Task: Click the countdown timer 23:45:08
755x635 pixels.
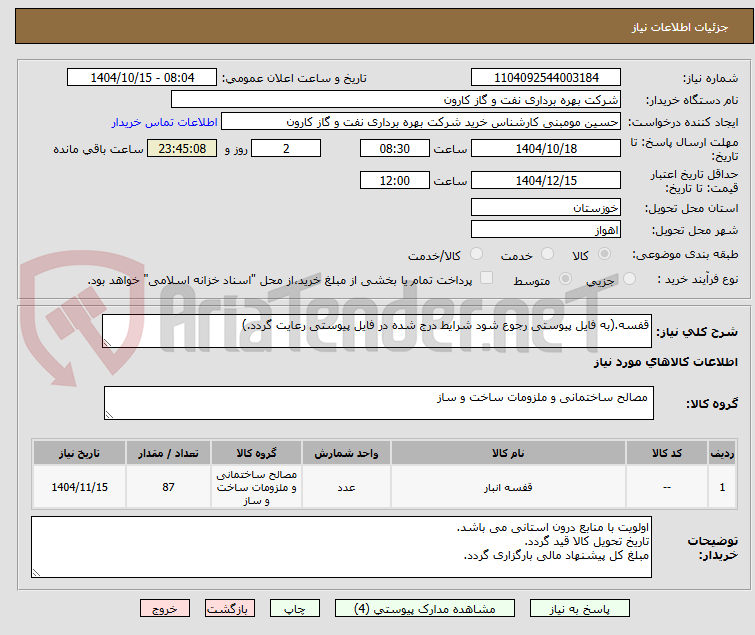Action: click(x=182, y=148)
